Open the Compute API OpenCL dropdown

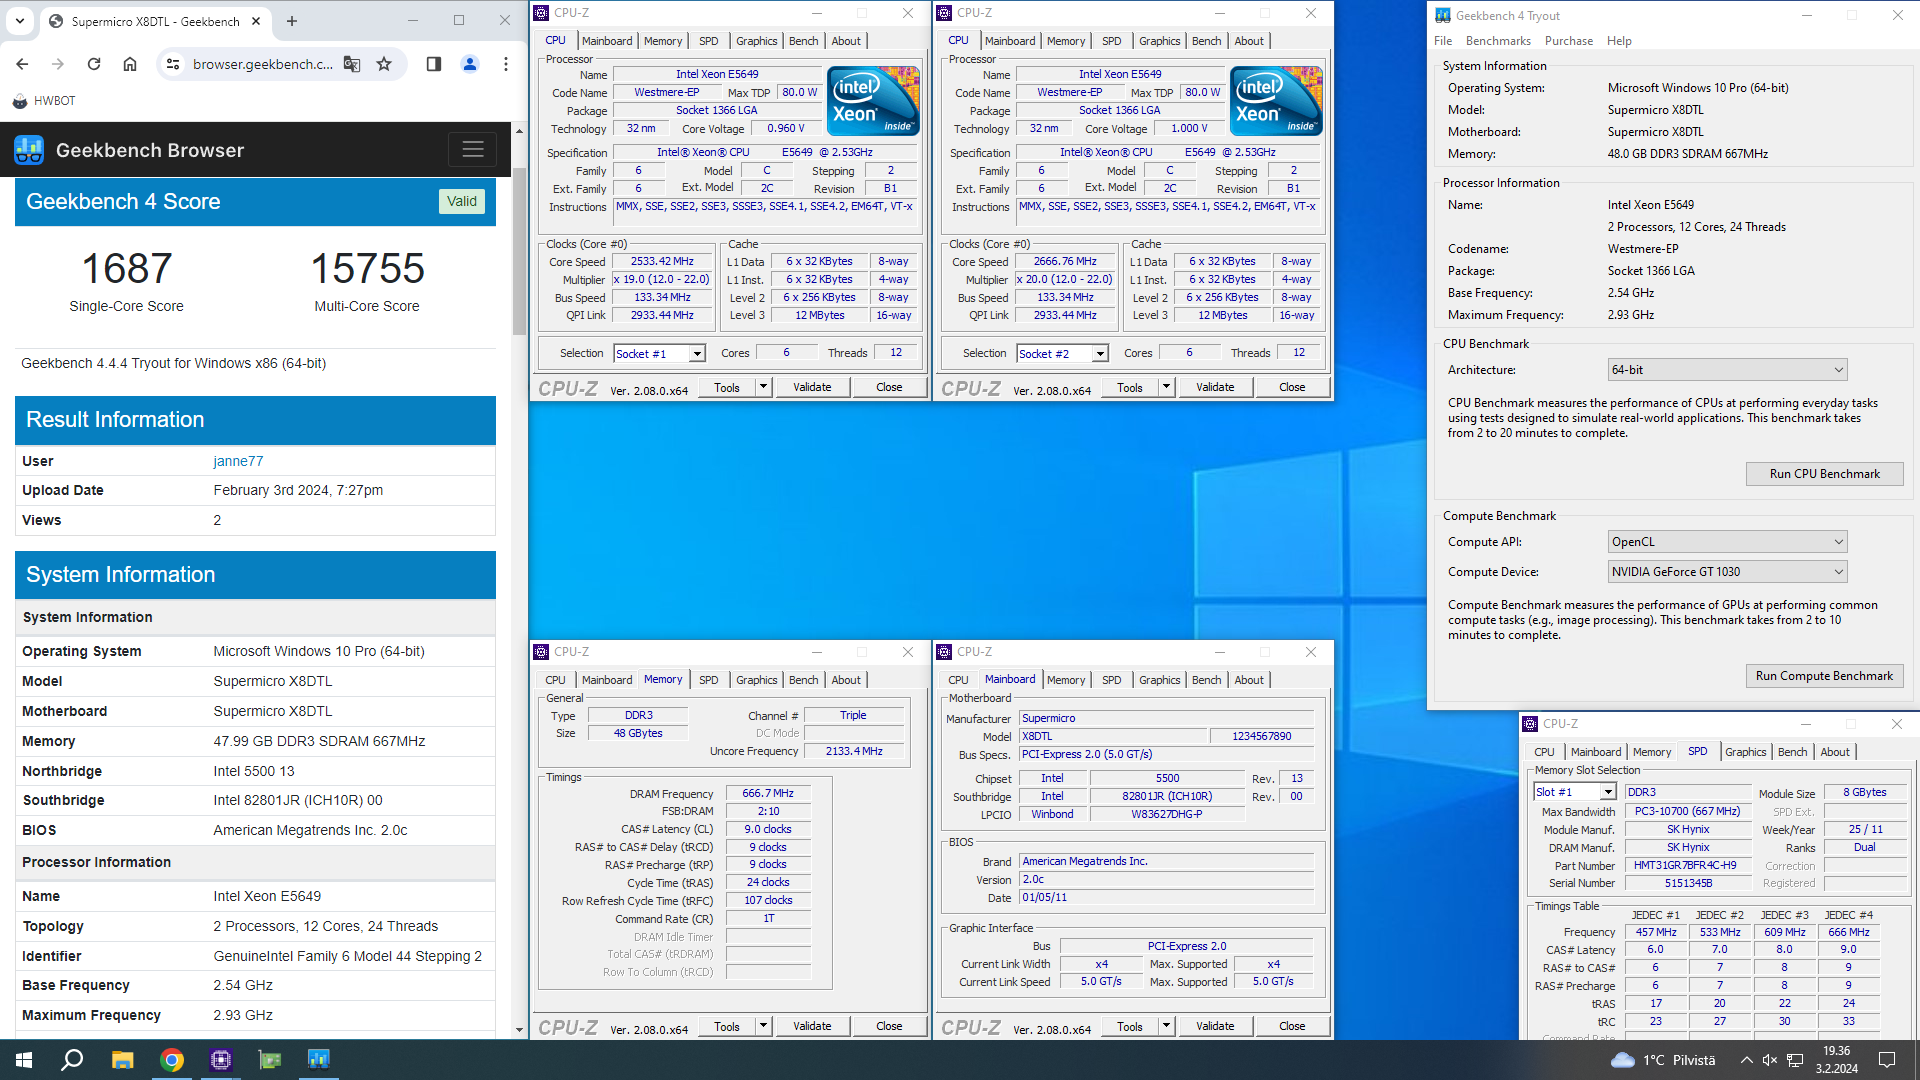(x=1727, y=542)
